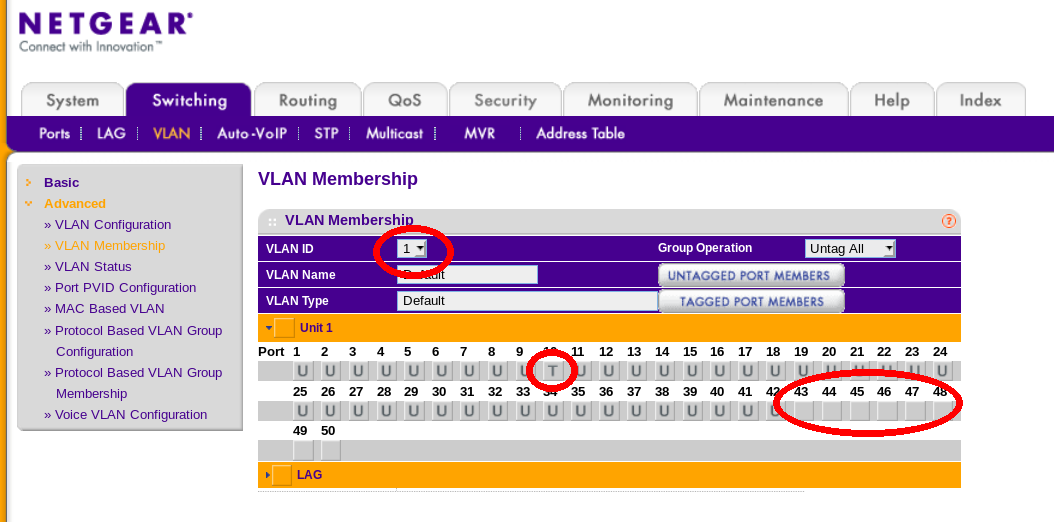Open the Auto-VoIP submenu

252,134
